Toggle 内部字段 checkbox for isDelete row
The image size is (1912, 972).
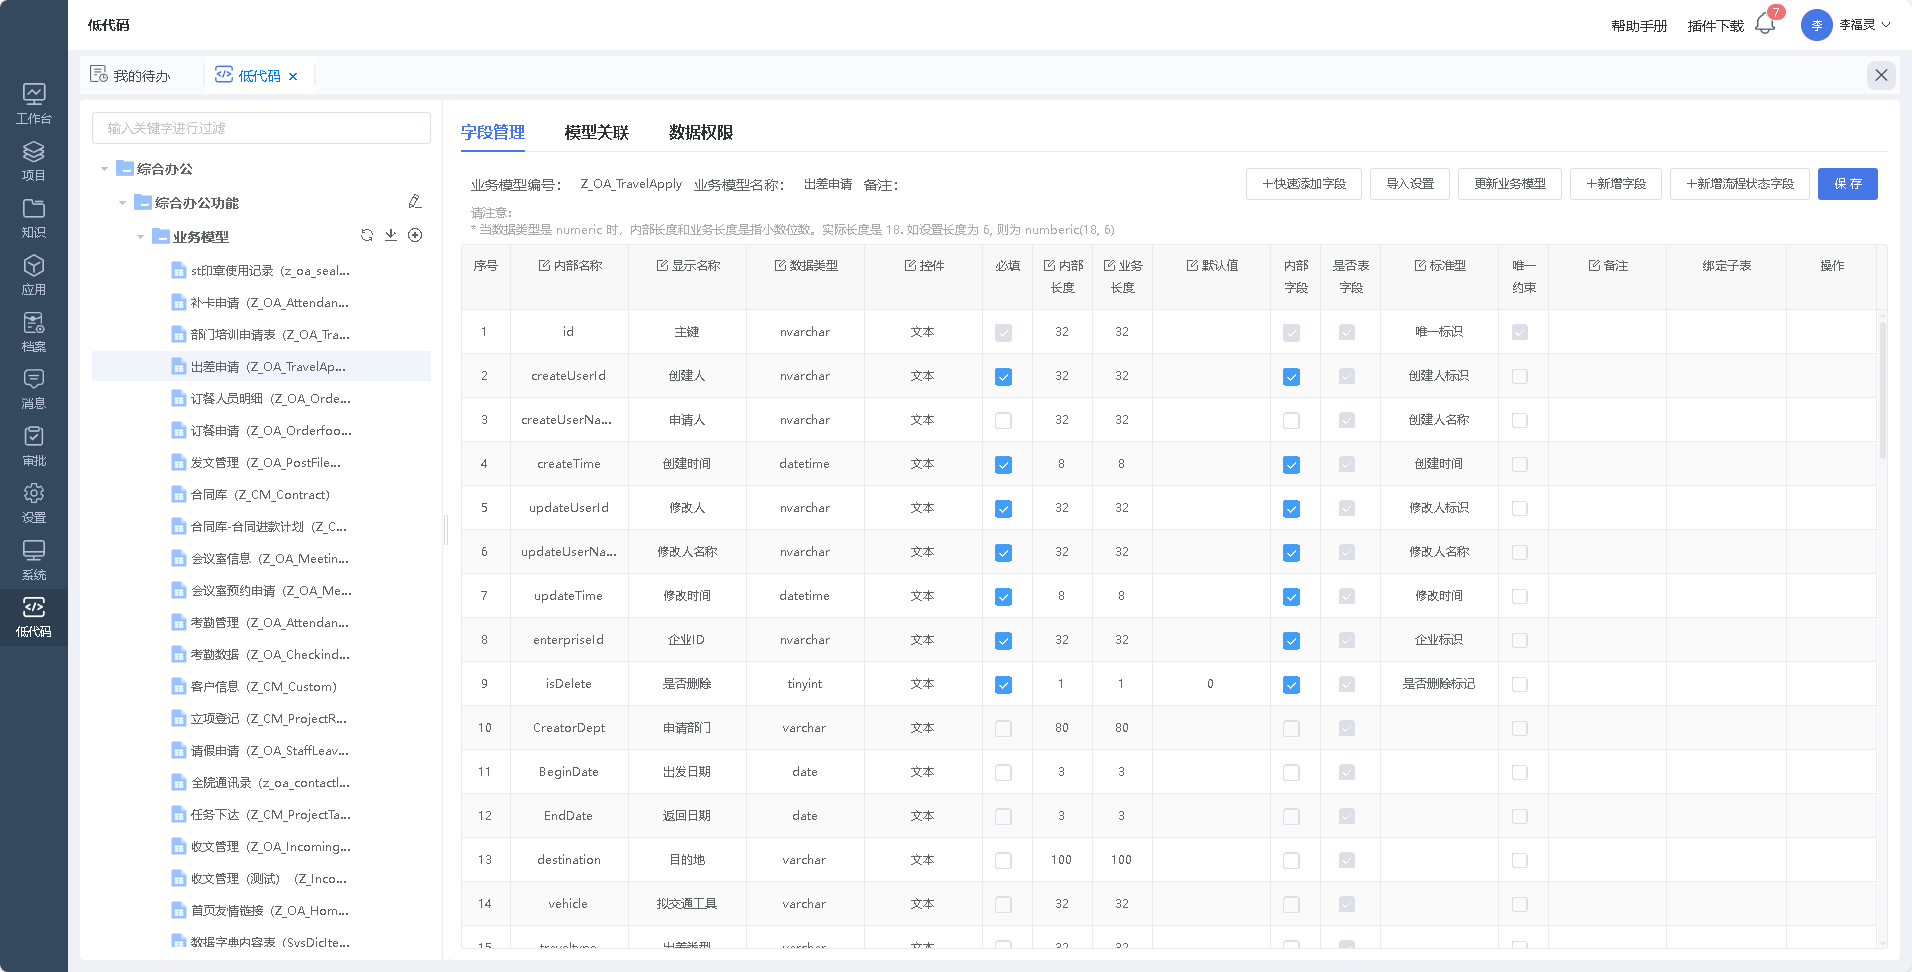point(1291,685)
